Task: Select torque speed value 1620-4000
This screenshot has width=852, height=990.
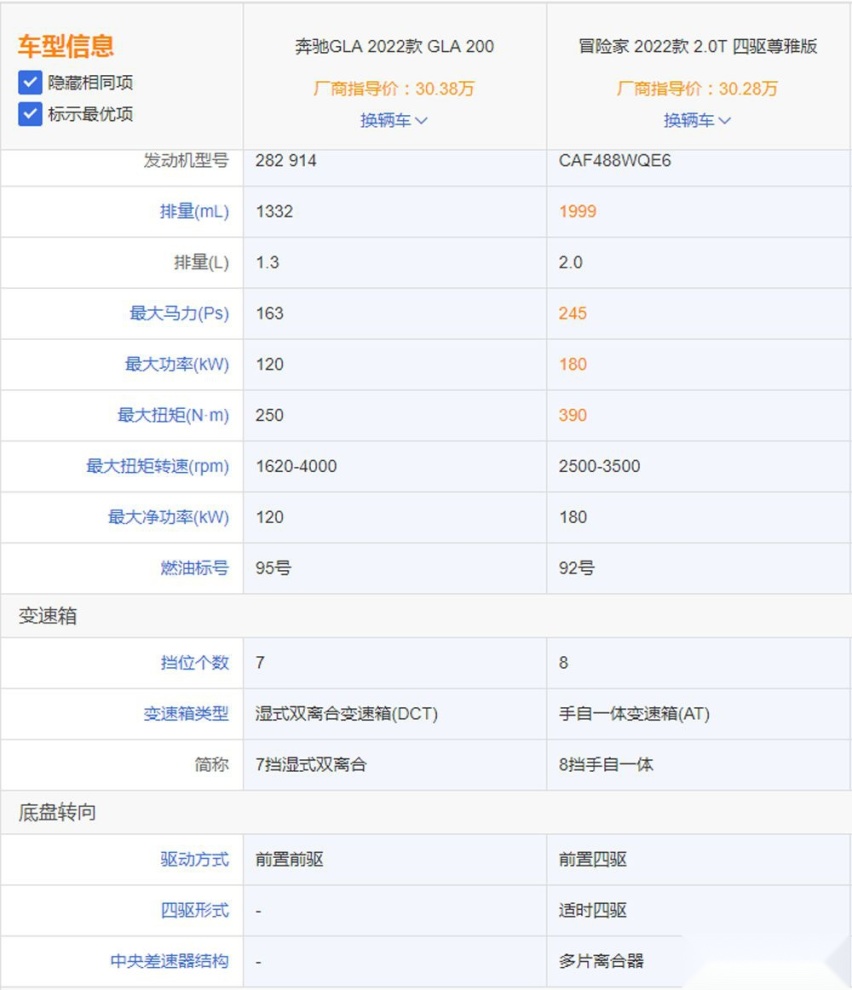Action: [296, 466]
